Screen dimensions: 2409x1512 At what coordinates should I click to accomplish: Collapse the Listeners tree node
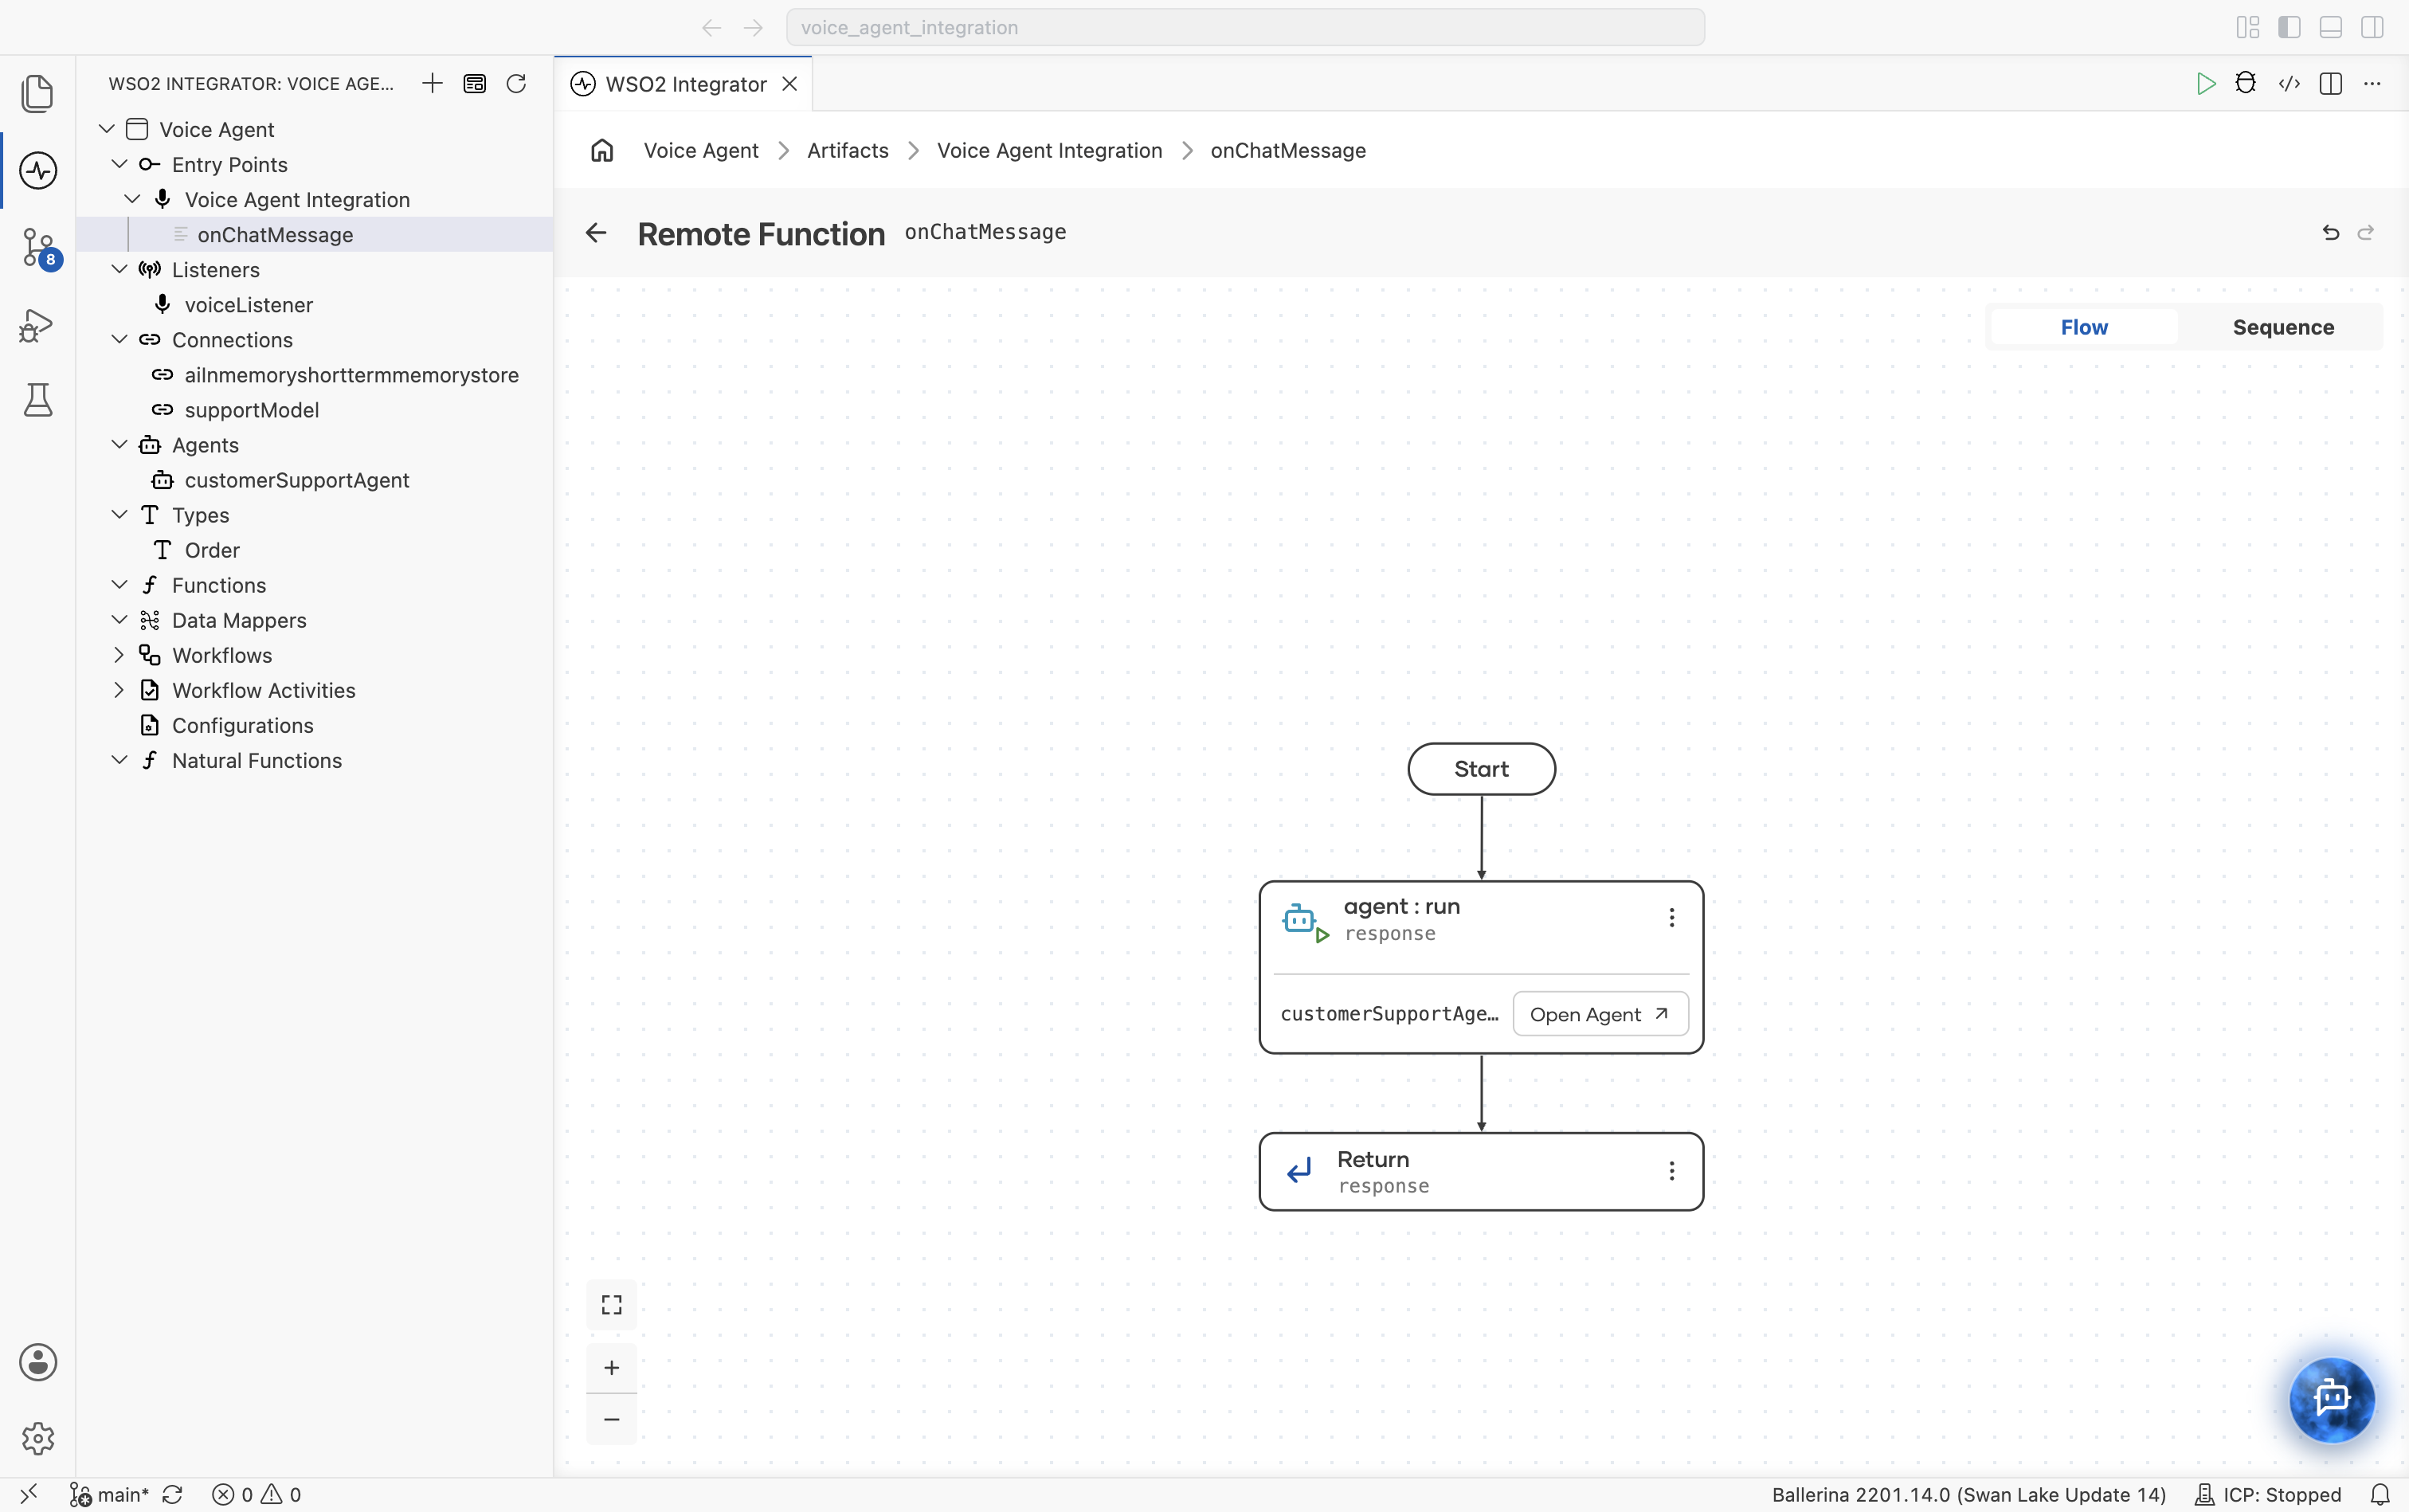(x=119, y=269)
